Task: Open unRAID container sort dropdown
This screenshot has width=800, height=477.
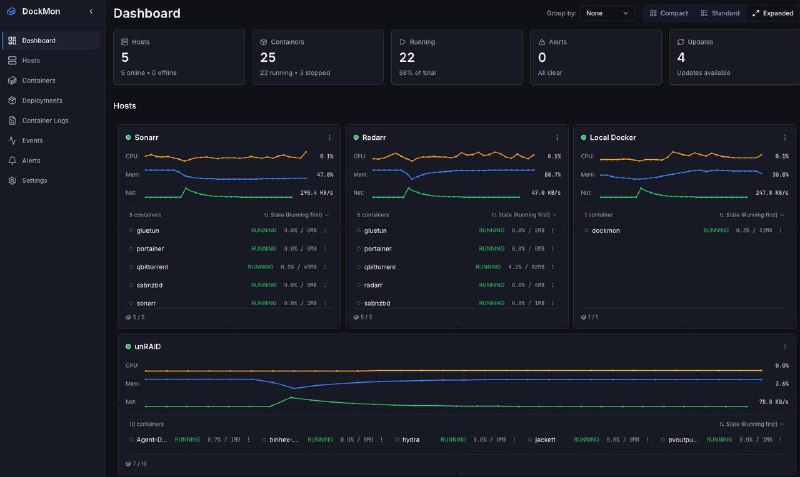Action: pyautogui.click(x=751, y=424)
